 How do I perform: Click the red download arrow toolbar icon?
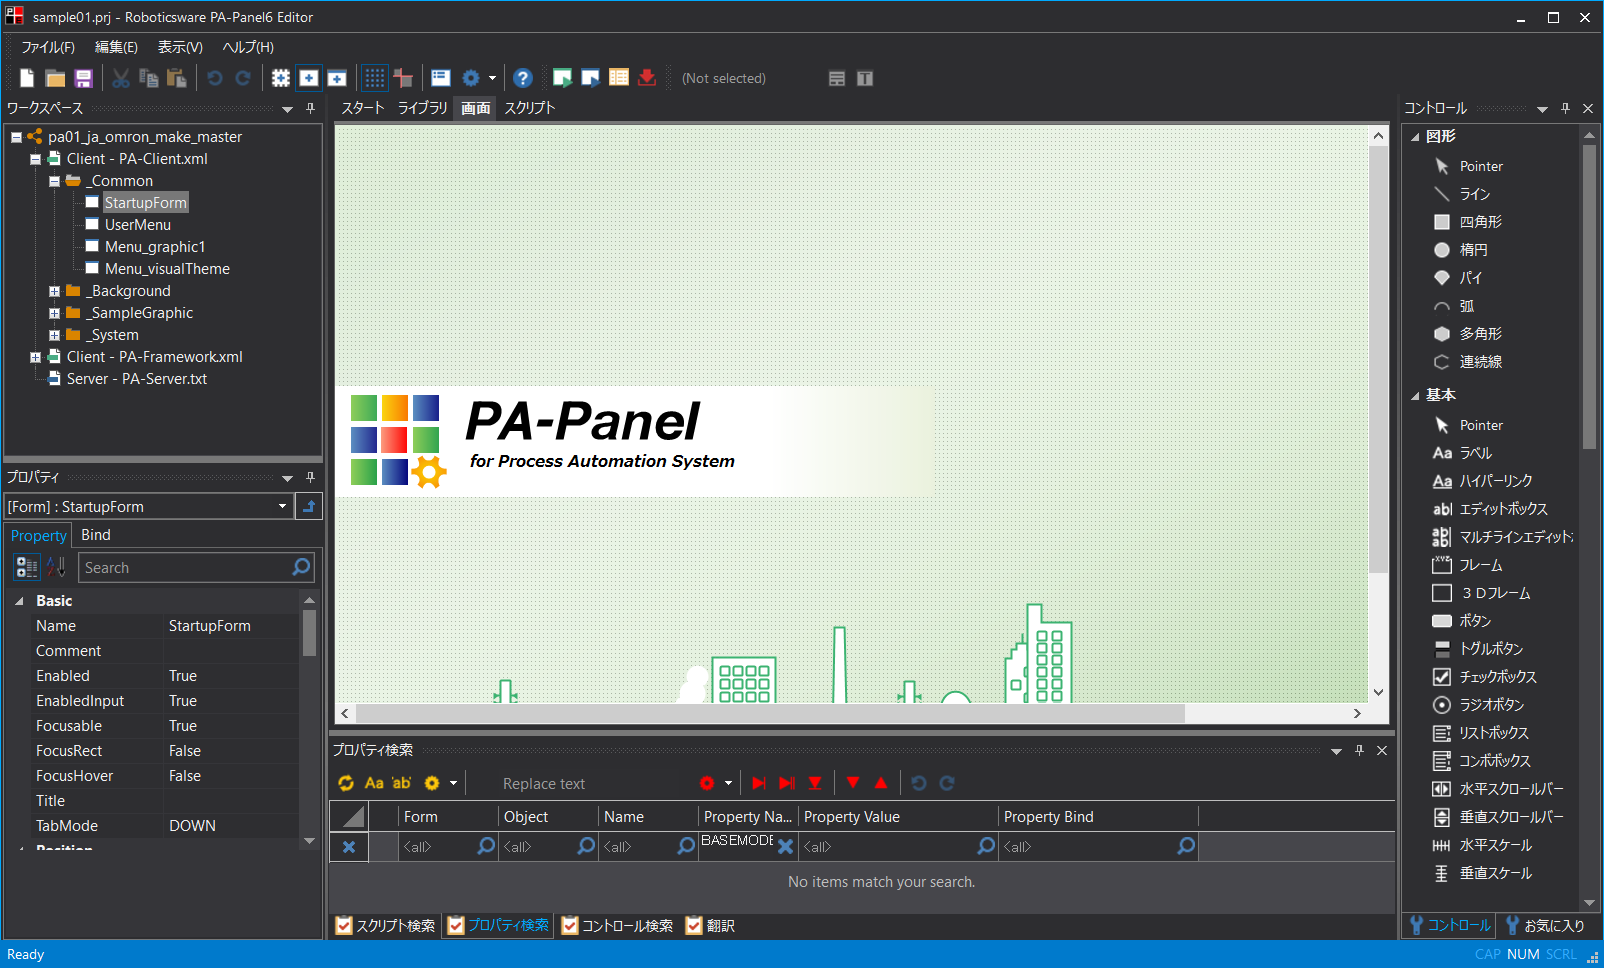click(647, 78)
